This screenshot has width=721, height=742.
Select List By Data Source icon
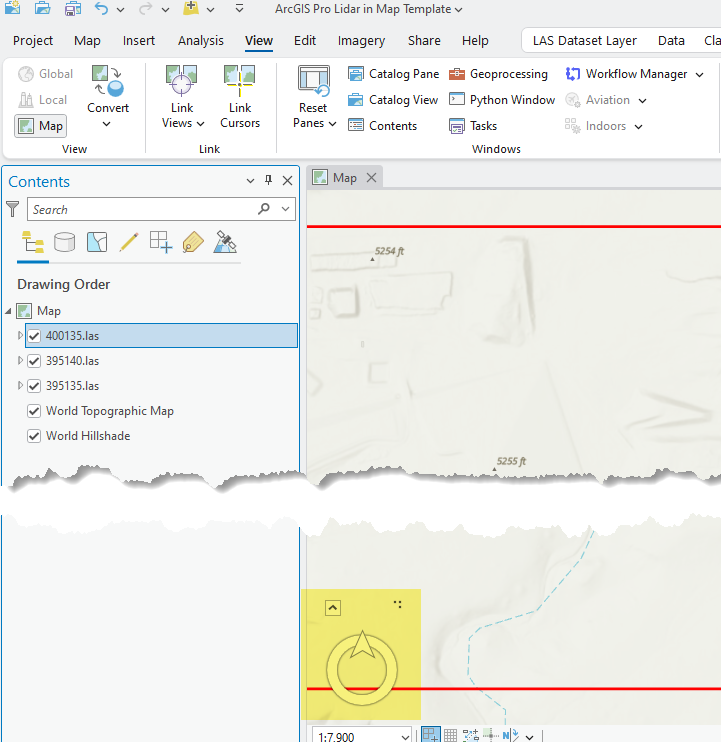pos(64,242)
